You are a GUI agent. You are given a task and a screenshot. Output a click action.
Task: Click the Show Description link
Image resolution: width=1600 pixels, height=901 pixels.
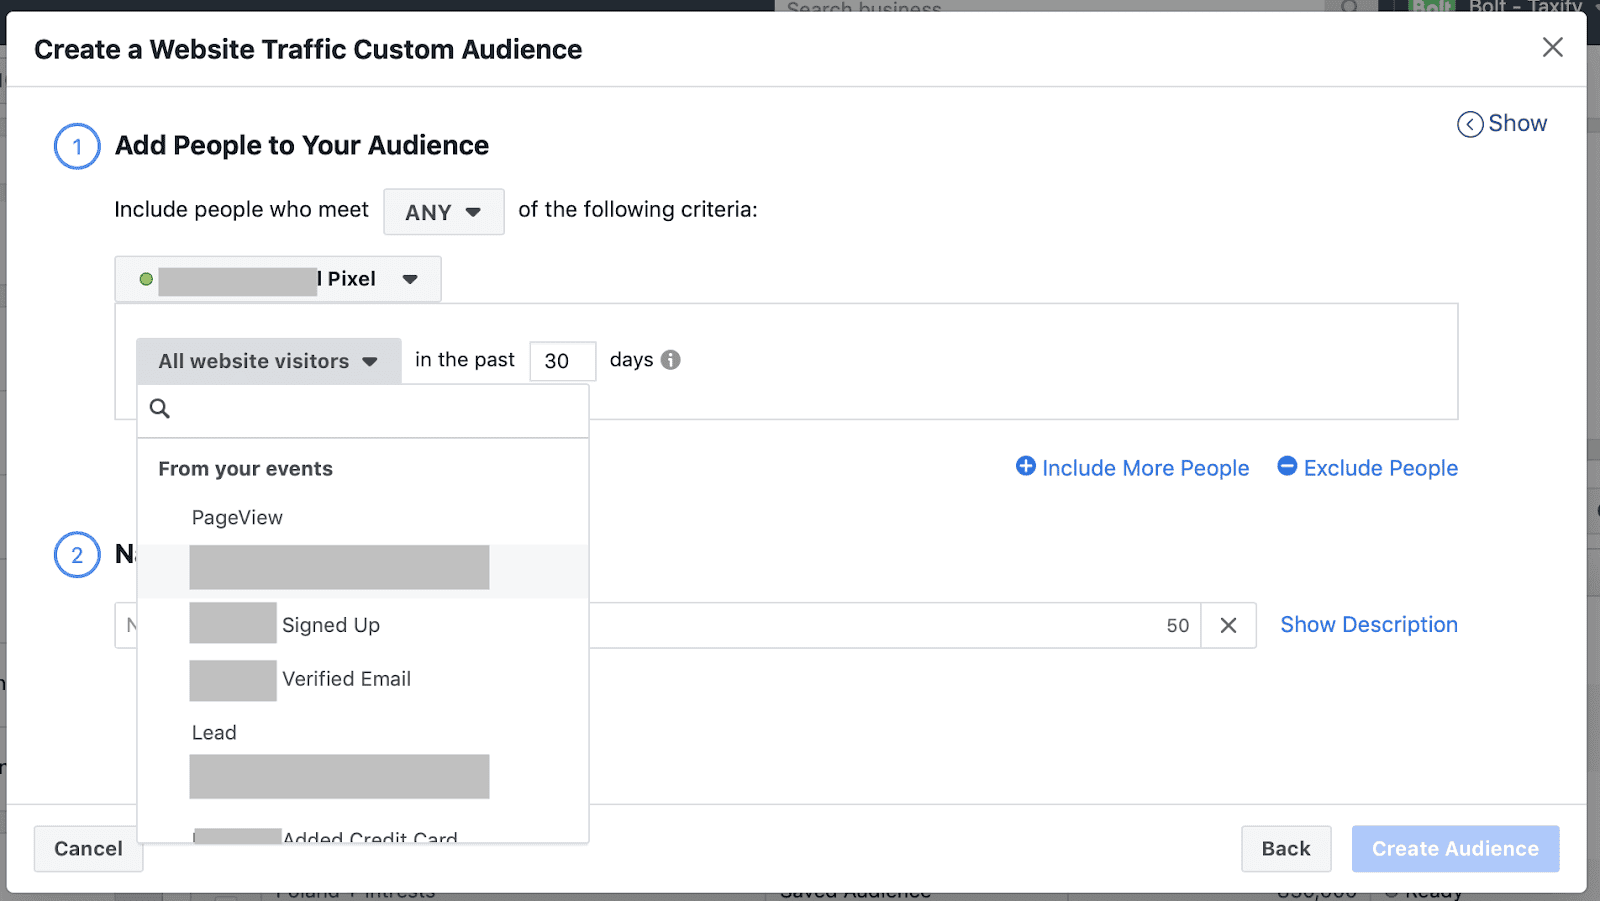(1369, 624)
